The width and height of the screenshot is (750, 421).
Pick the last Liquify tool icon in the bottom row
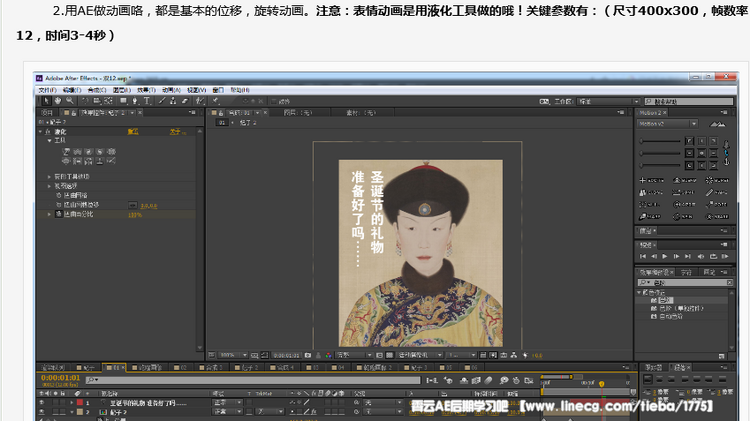(x=111, y=161)
